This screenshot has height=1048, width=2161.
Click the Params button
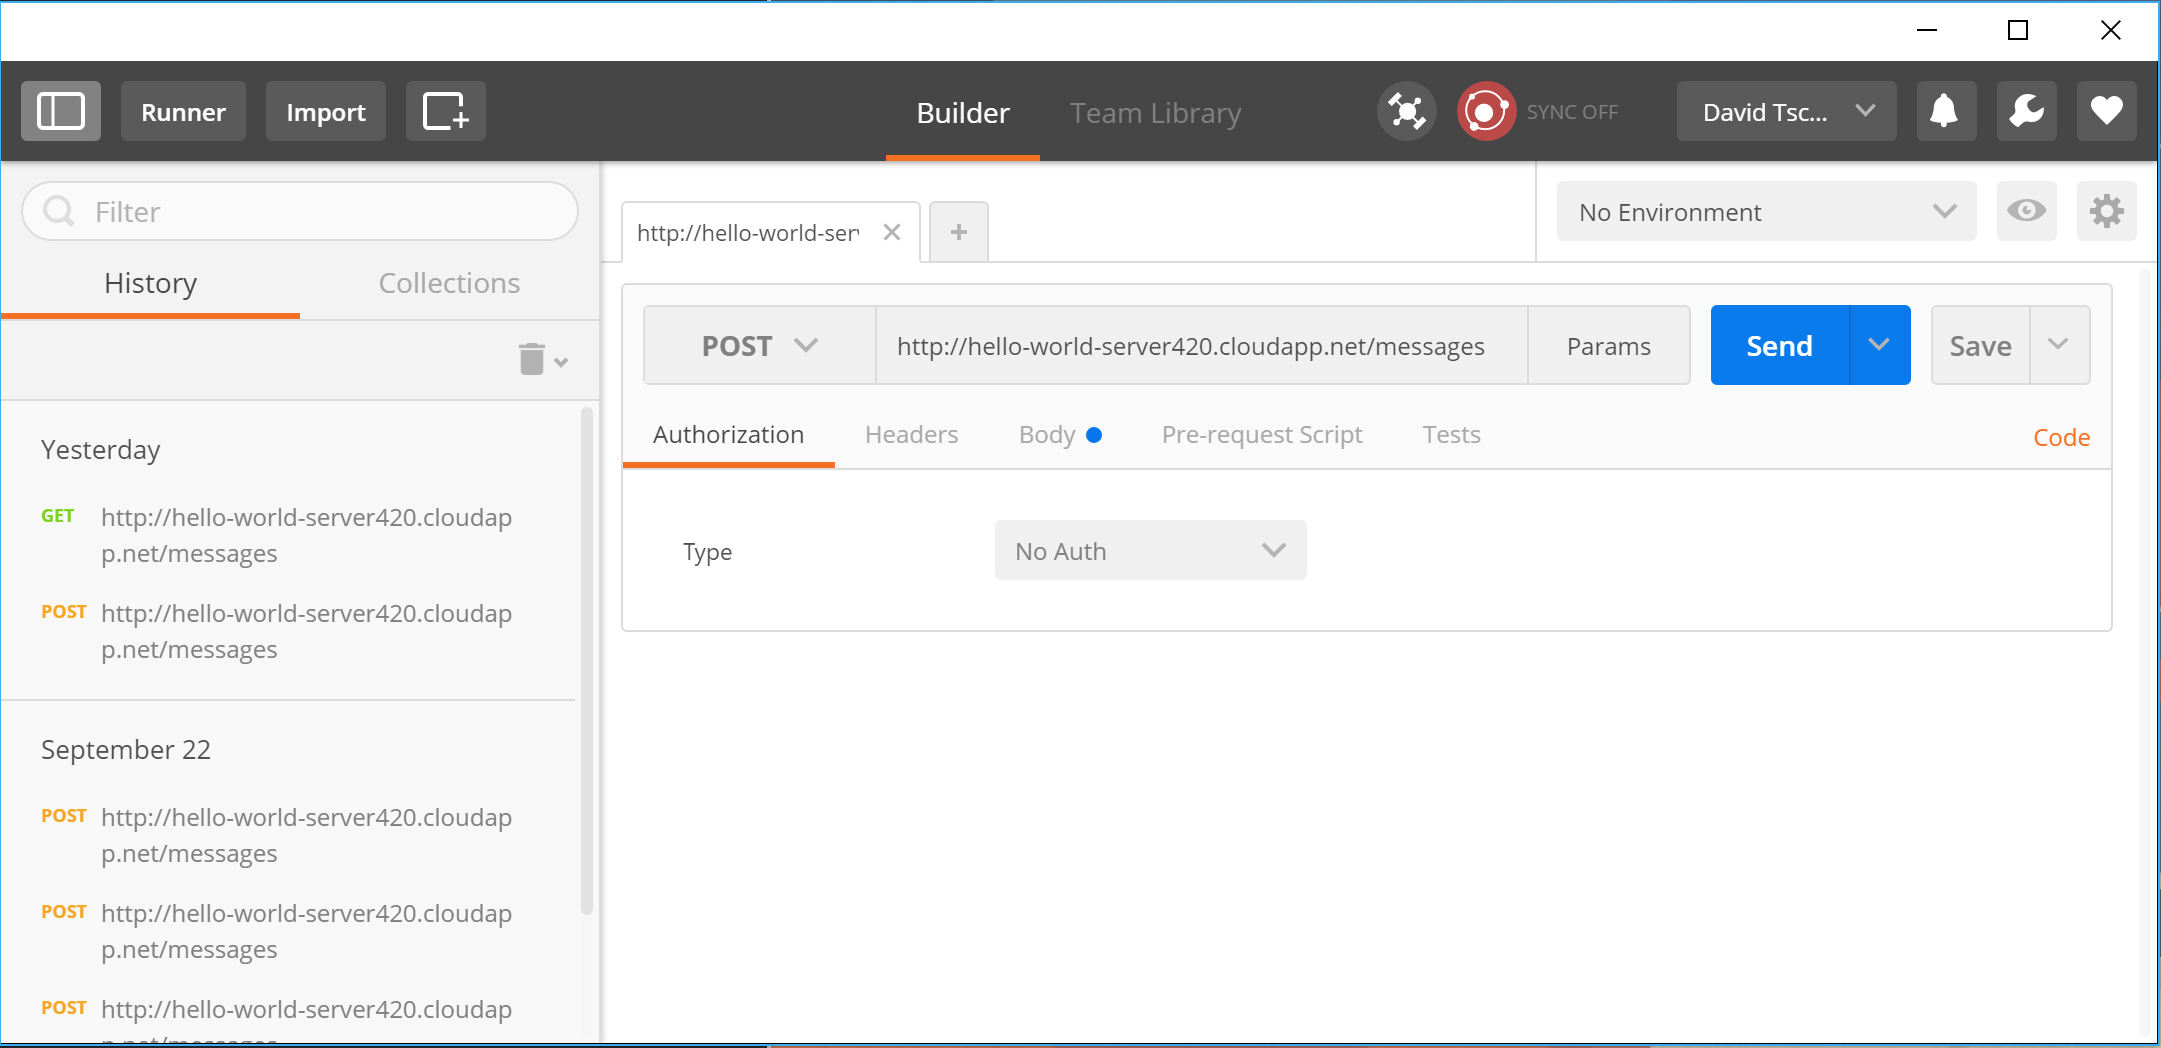(x=1608, y=345)
